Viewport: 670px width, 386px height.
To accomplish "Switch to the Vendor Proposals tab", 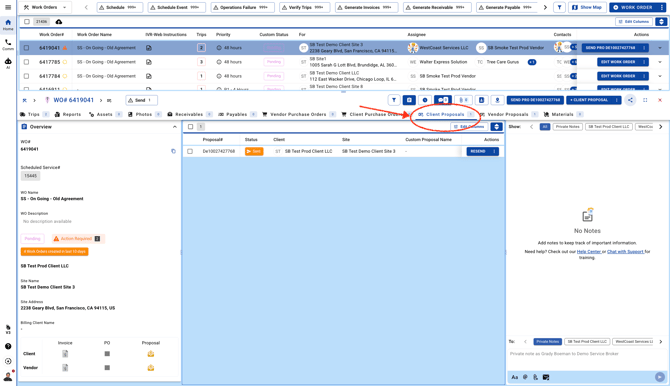I will [x=508, y=114].
